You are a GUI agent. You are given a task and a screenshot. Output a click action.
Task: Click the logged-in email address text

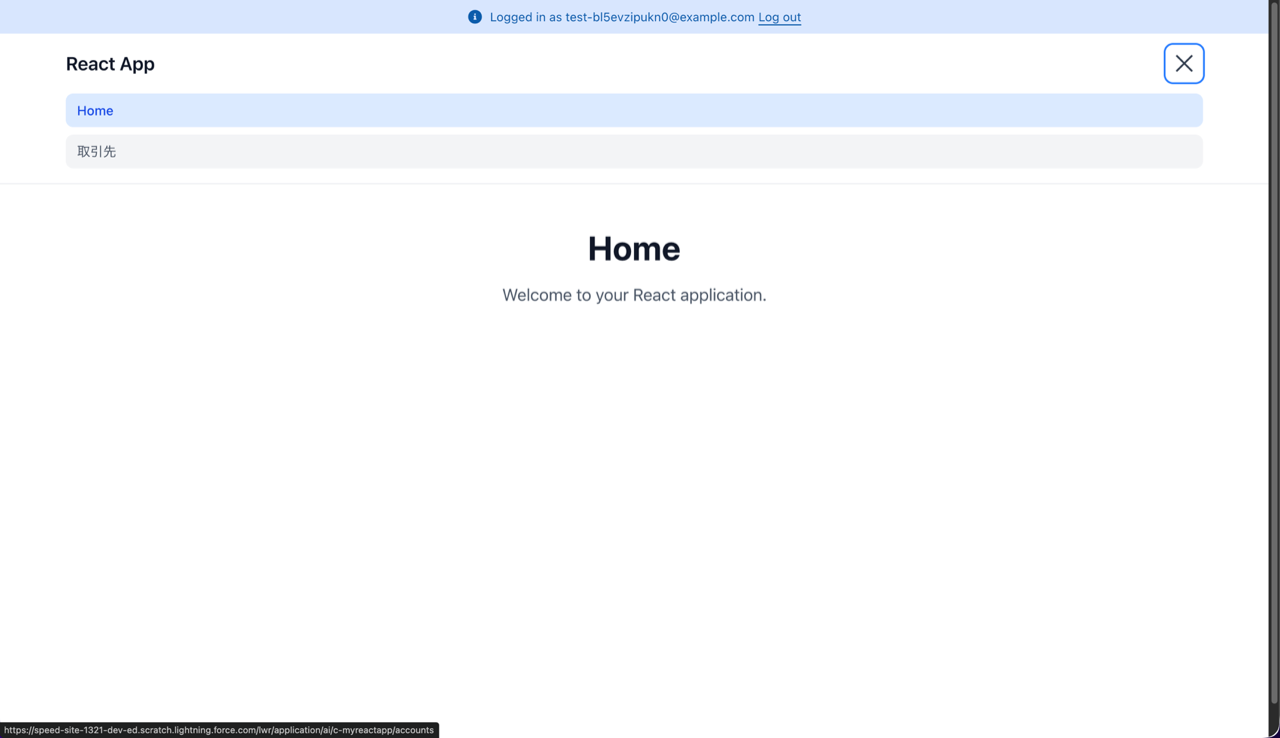pyautogui.click(x=660, y=17)
